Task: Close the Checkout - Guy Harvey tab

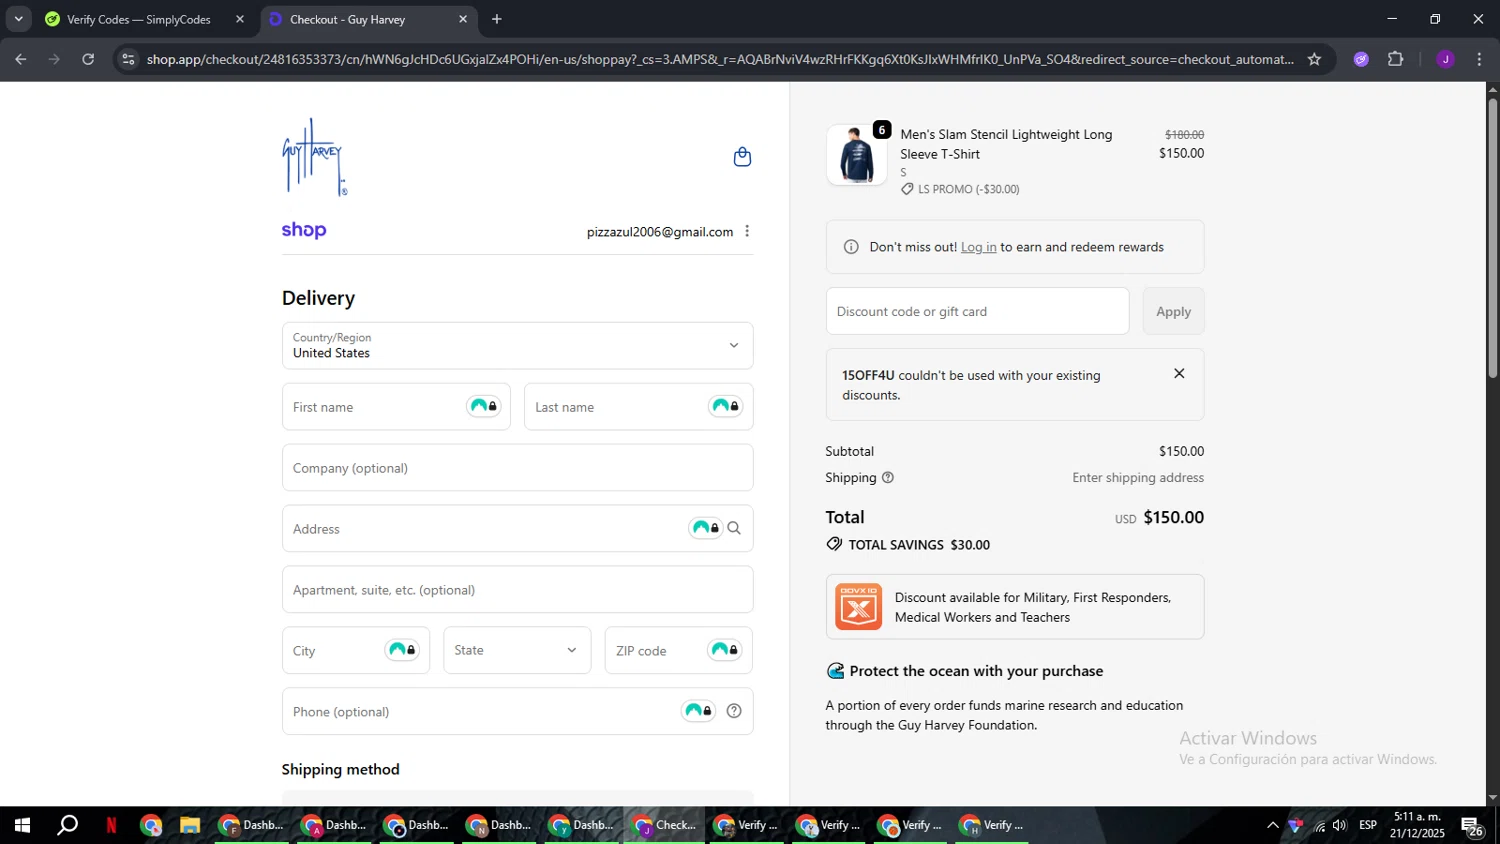Action: [462, 19]
